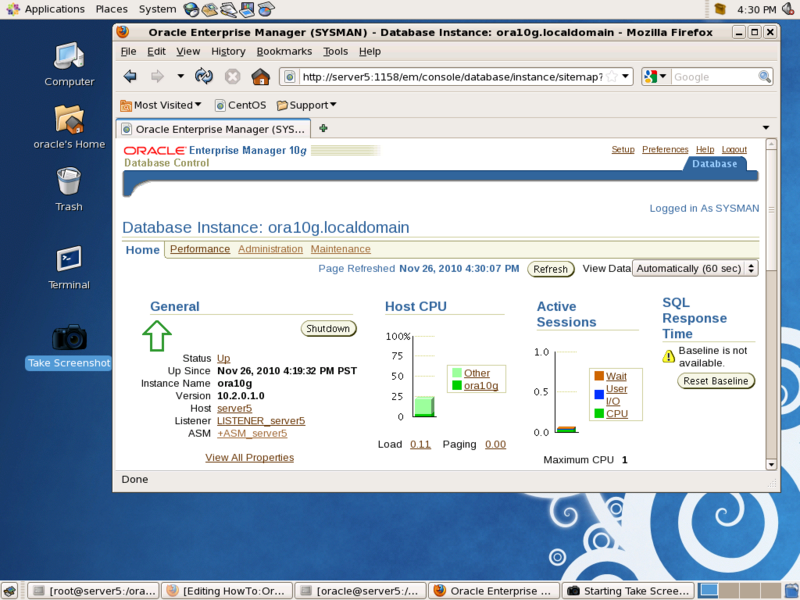Open the Tools menu

coord(335,51)
